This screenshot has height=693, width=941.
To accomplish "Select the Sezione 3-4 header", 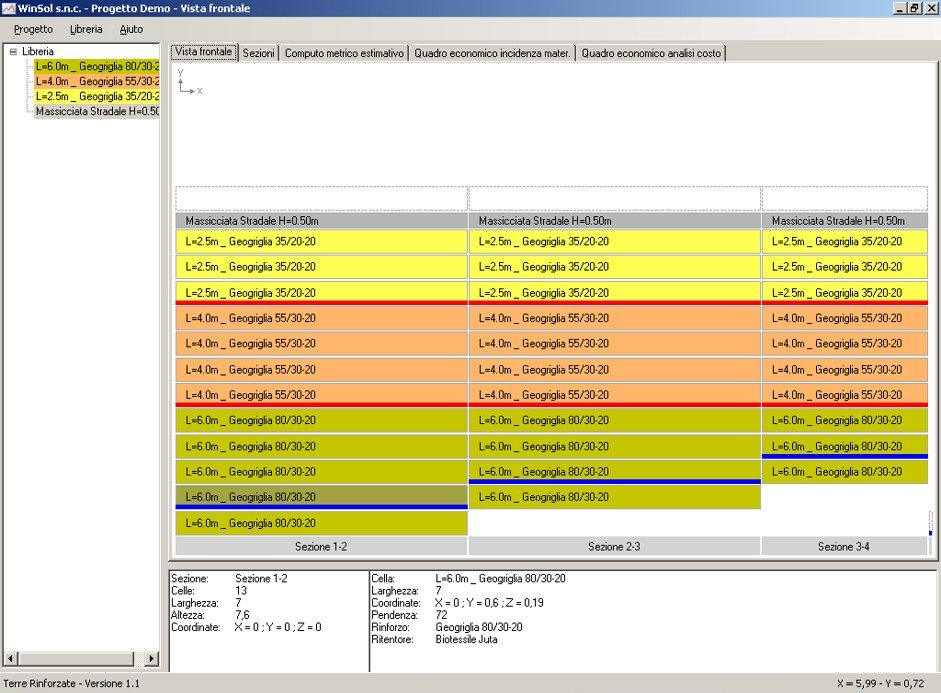I will (x=844, y=547).
